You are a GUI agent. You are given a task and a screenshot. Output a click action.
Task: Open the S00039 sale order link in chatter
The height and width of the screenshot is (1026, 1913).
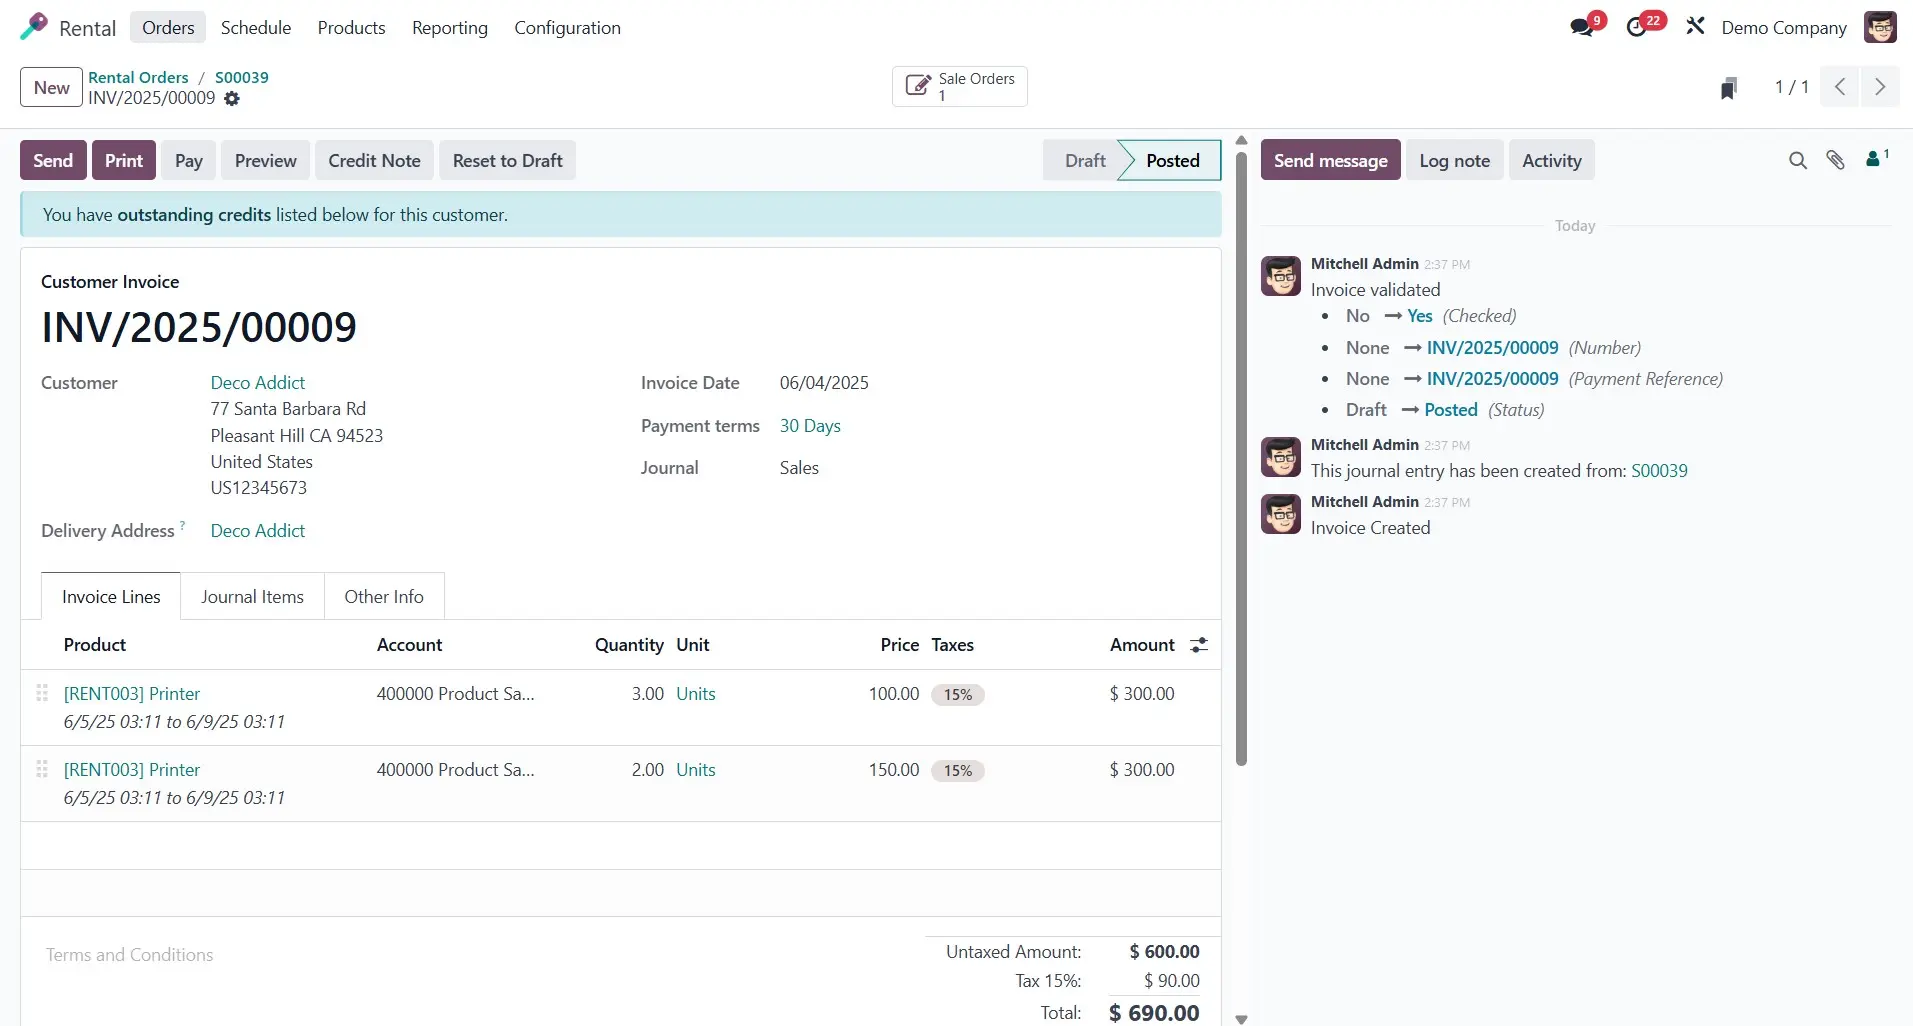click(x=1659, y=471)
